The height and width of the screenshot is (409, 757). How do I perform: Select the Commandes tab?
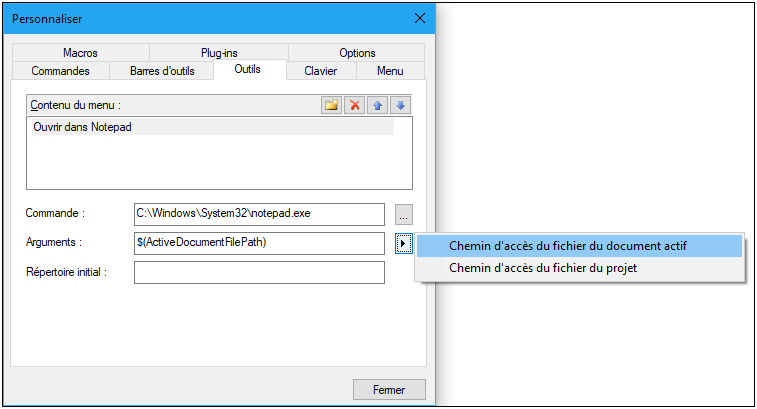click(x=60, y=71)
